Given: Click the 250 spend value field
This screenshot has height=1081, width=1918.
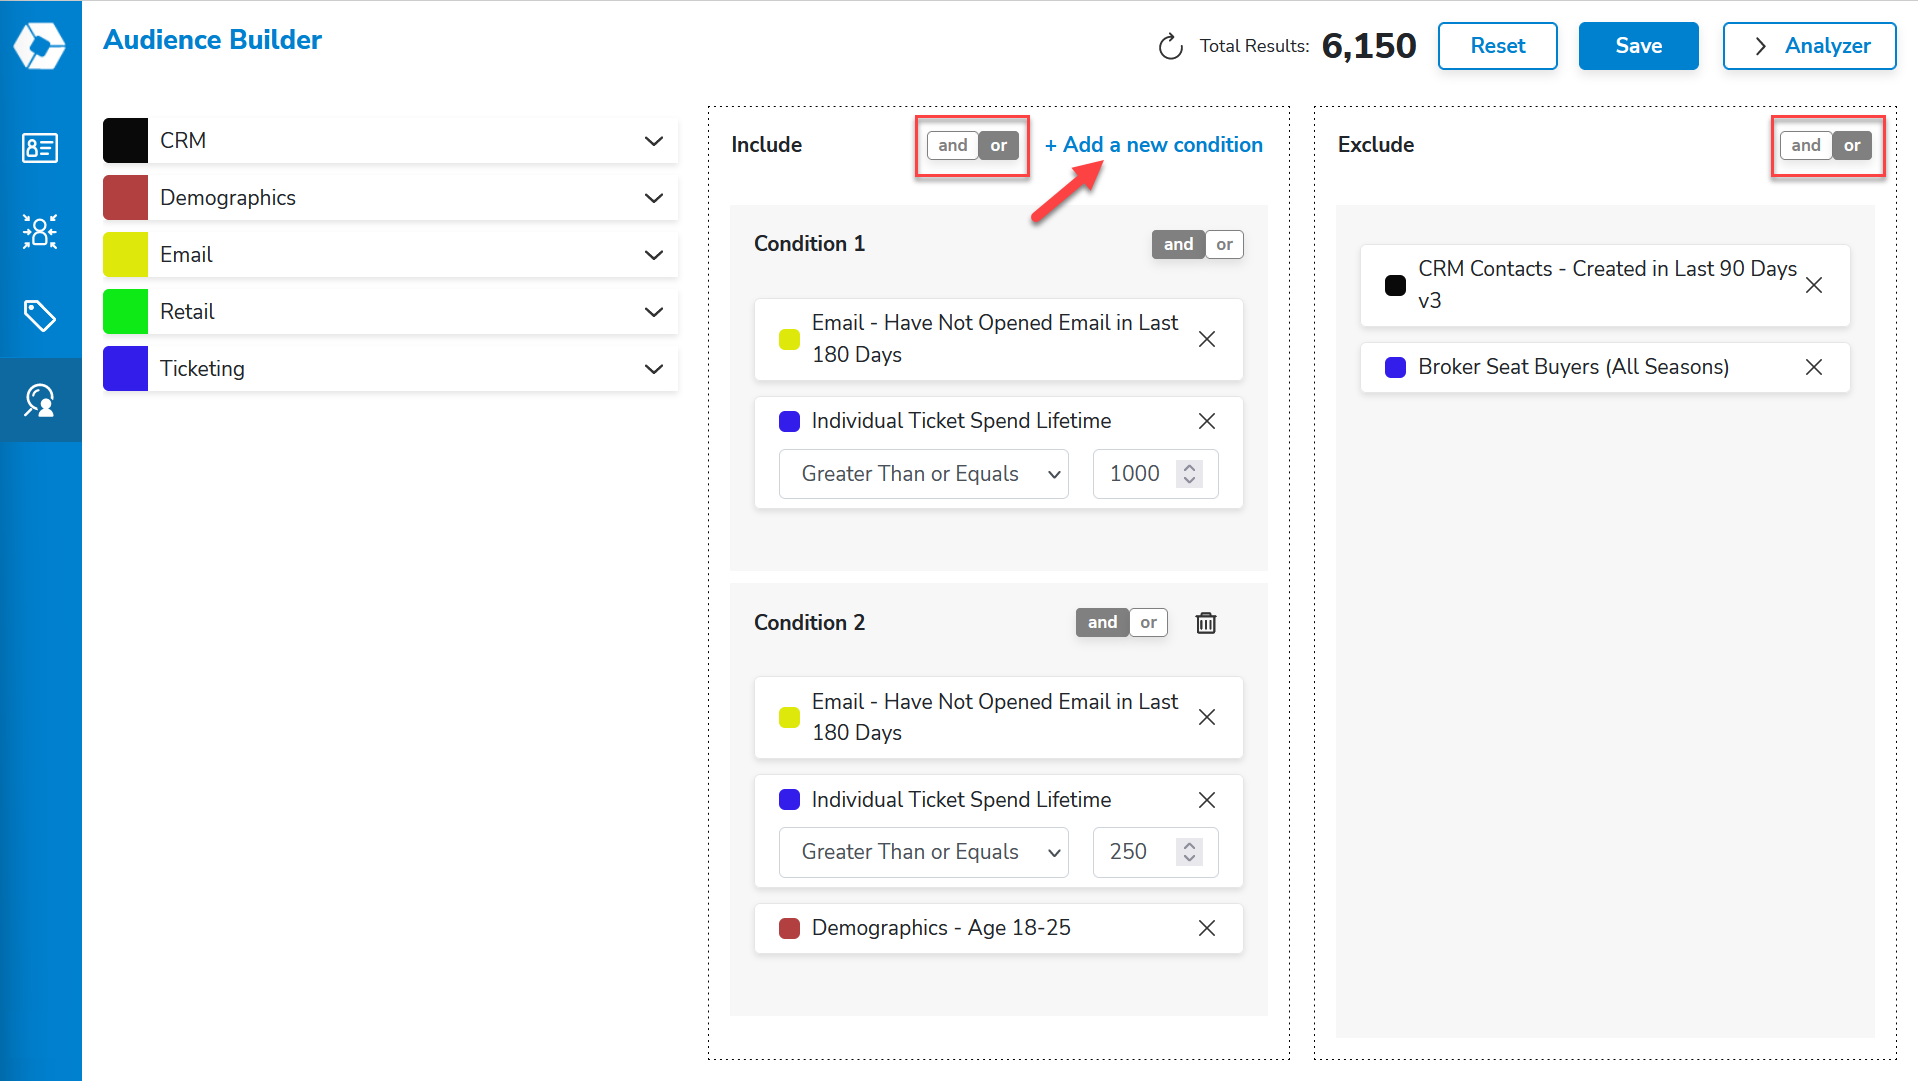Looking at the screenshot, I should (1155, 852).
